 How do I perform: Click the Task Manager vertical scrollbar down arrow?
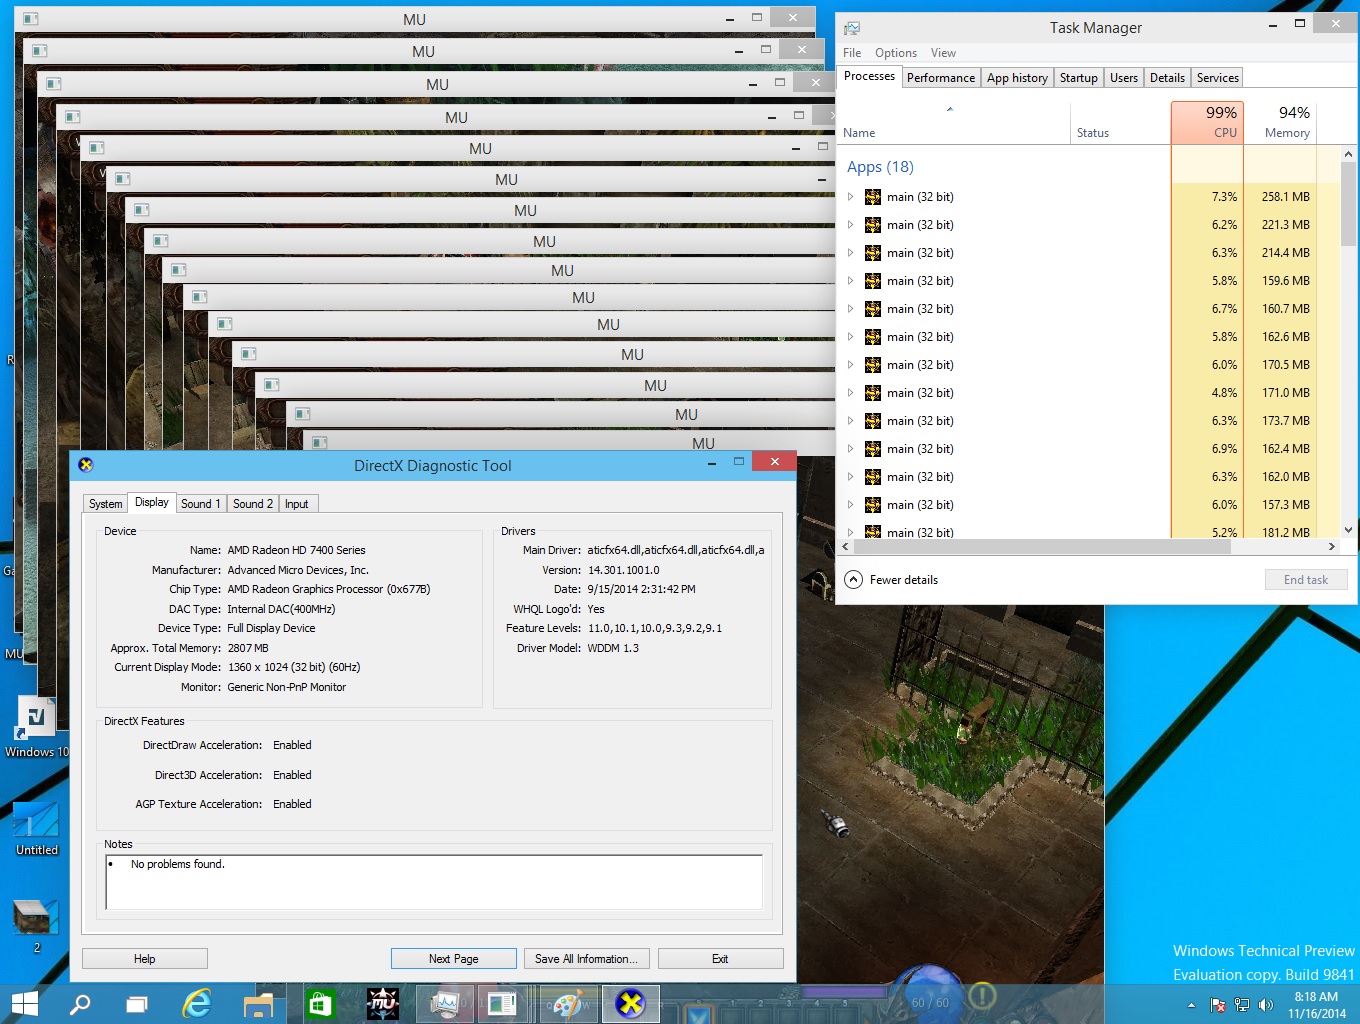tap(1348, 530)
